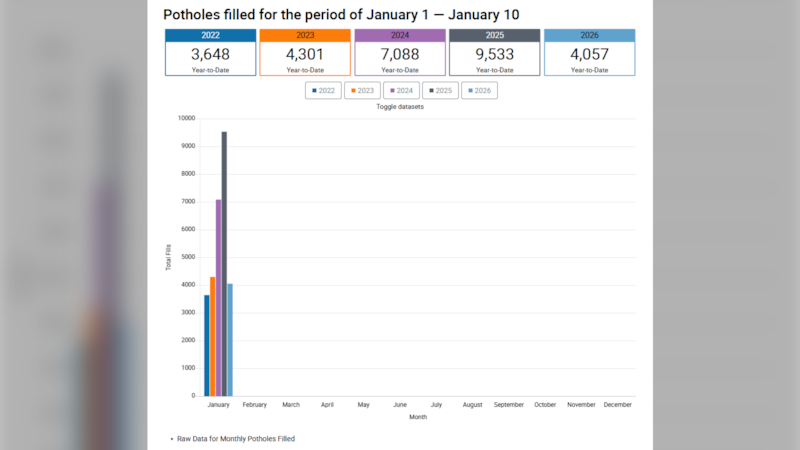Image resolution: width=800 pixels, height=450 pixels.
Task: Click the 2022 year-to-date card showing 3,648
Action: (x=210, y=53)
